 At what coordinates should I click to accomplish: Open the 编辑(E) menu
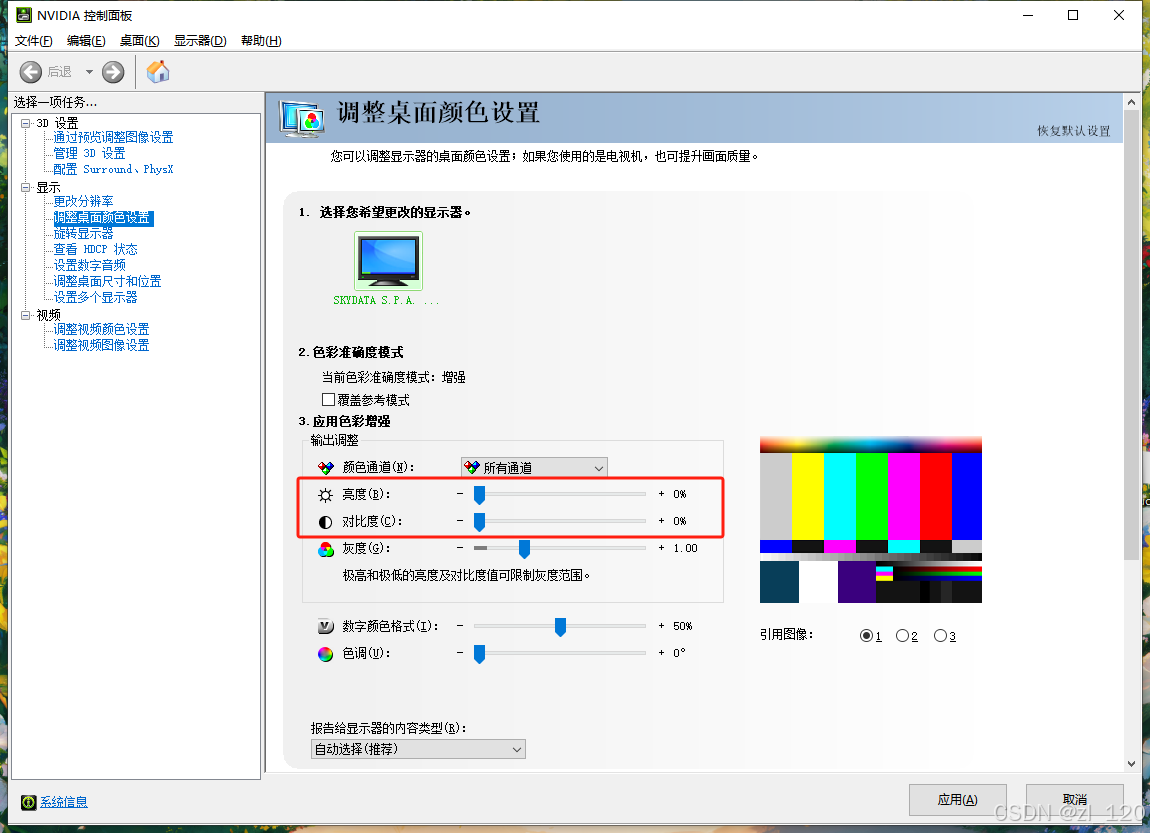86,40
